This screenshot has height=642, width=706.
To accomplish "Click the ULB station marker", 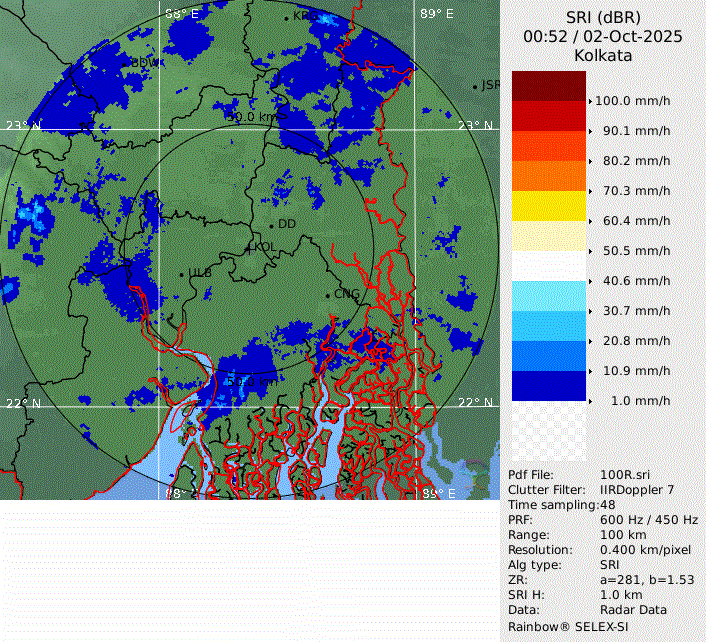I will [x=182, y=273].
